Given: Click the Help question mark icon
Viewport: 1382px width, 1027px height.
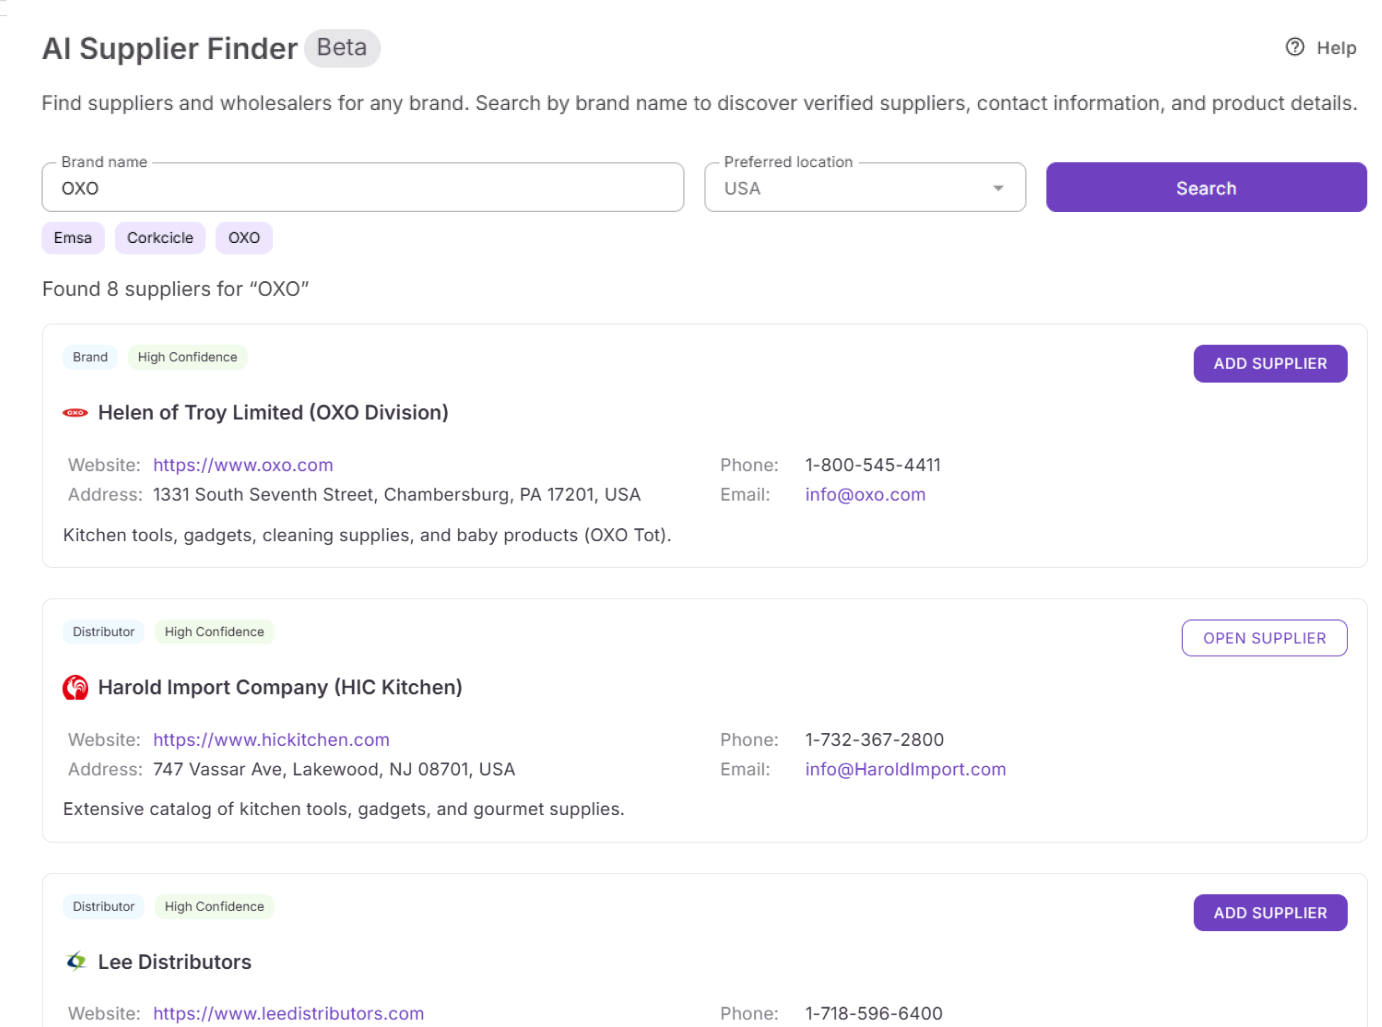Looking at the screenshot, I should point(1294,47).
